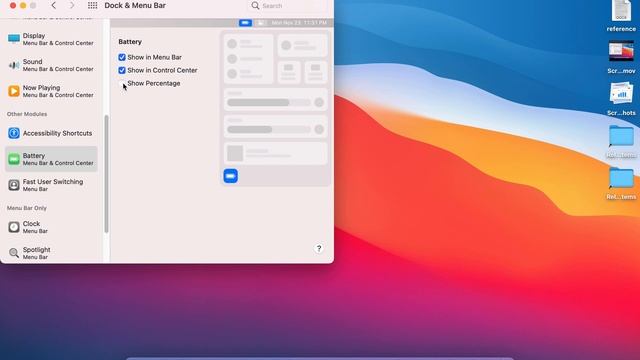640x360 pixels.
Task: Select Fast User Switching label
Action: (53, 182)
